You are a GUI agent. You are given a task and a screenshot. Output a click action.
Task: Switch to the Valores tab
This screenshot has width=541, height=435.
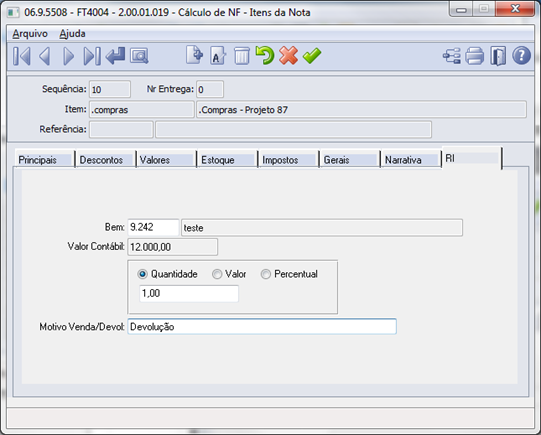(x=167, y=160)
